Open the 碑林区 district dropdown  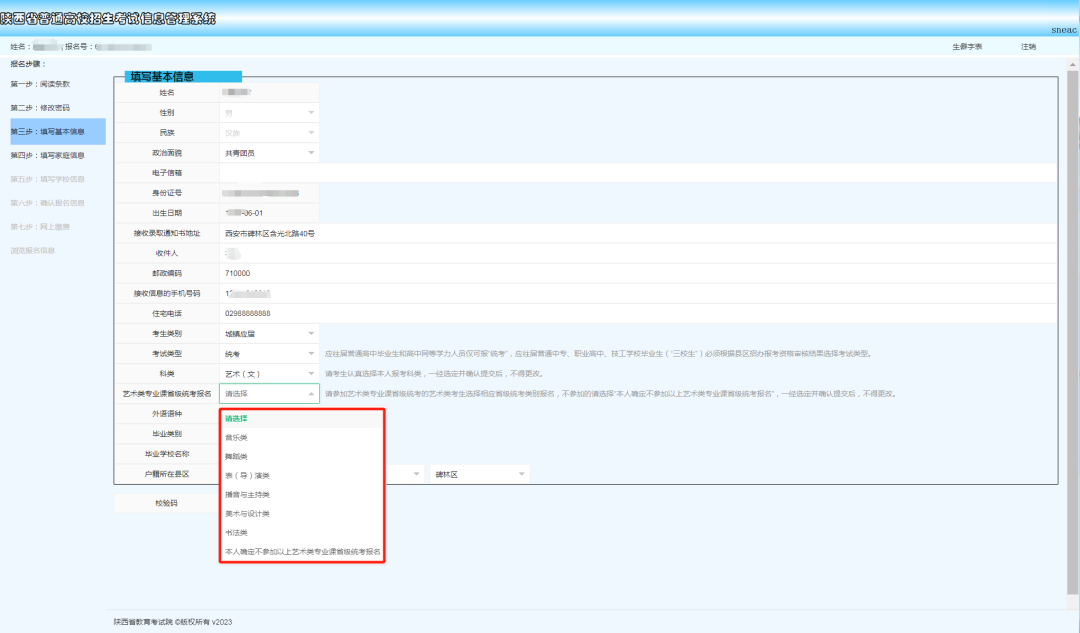click(x=479, y=474)
